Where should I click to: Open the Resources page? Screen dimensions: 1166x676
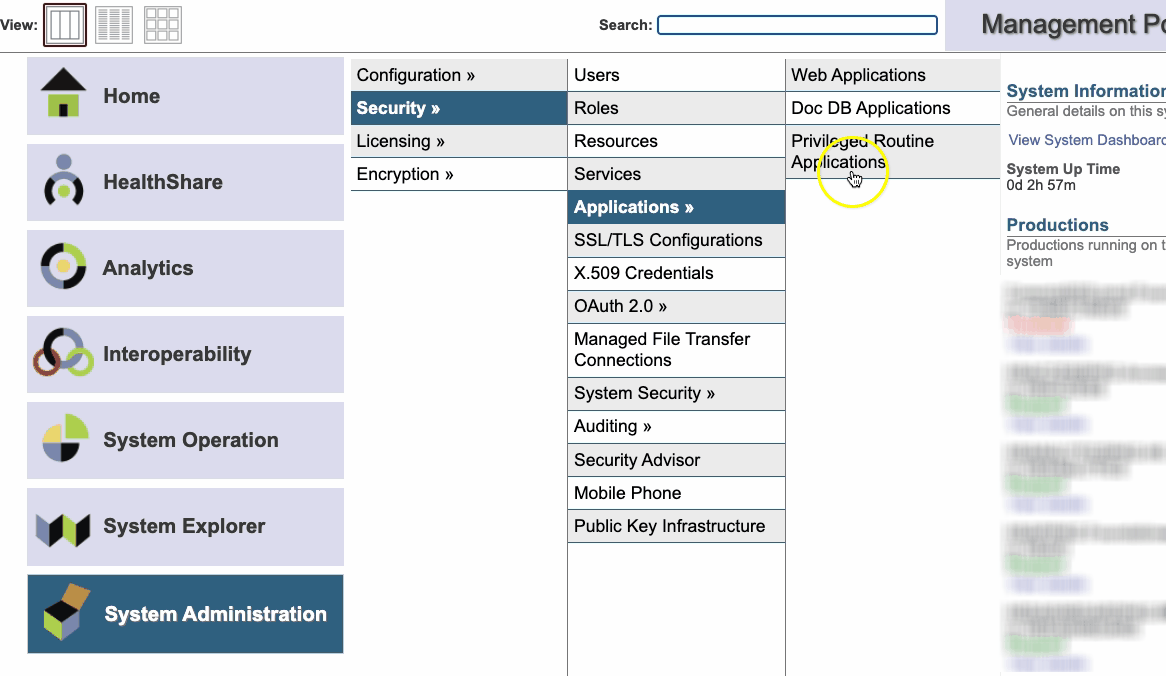tap(677, 141)
